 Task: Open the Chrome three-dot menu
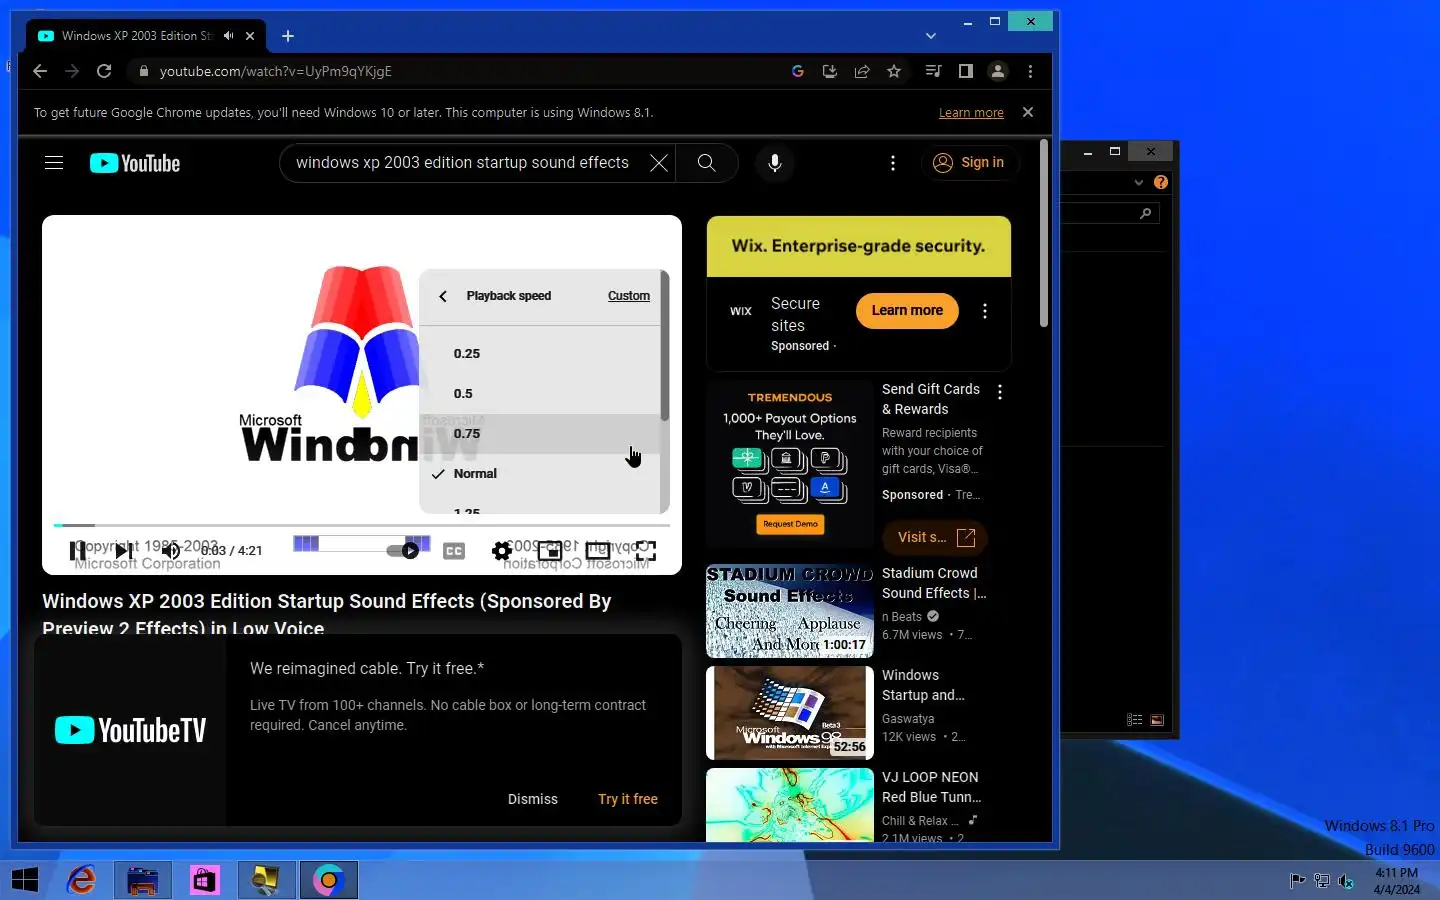click(1030, 71)
